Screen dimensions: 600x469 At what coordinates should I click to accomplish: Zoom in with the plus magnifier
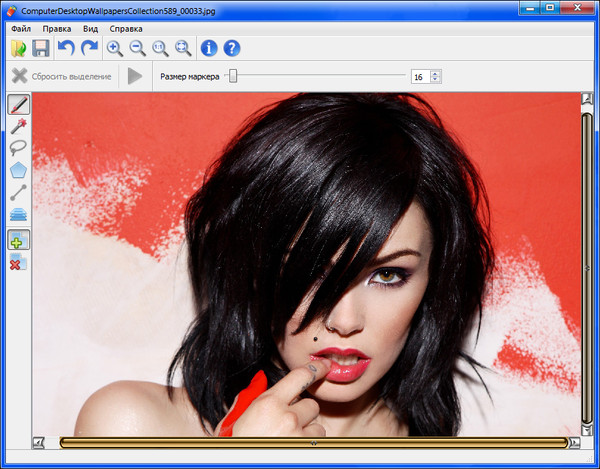pos(115,48)
